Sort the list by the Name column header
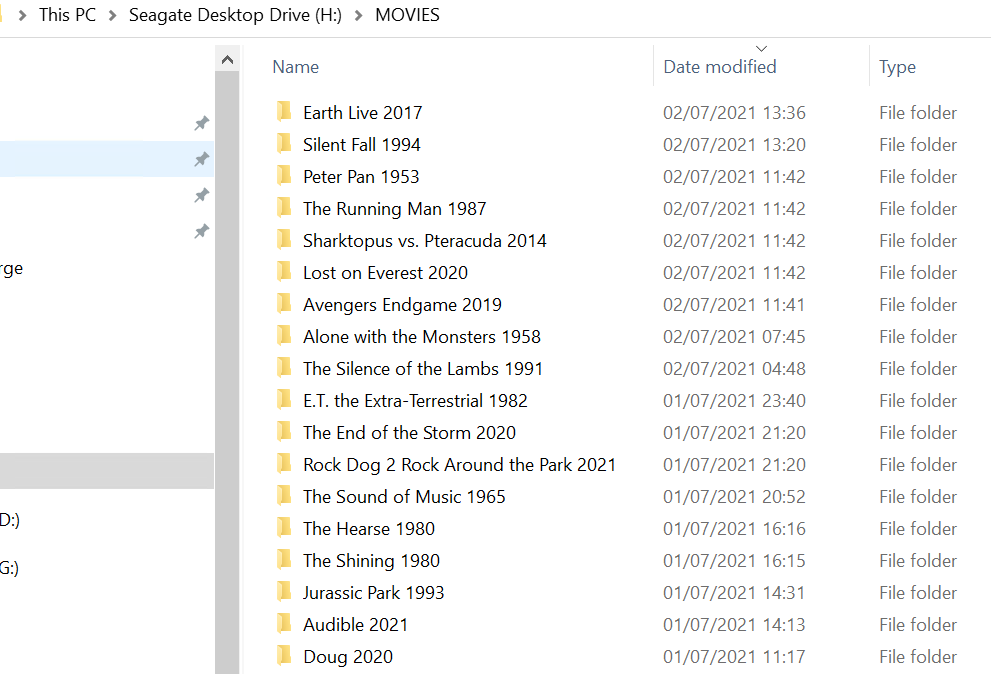The image size is (991, 674). 295,67
